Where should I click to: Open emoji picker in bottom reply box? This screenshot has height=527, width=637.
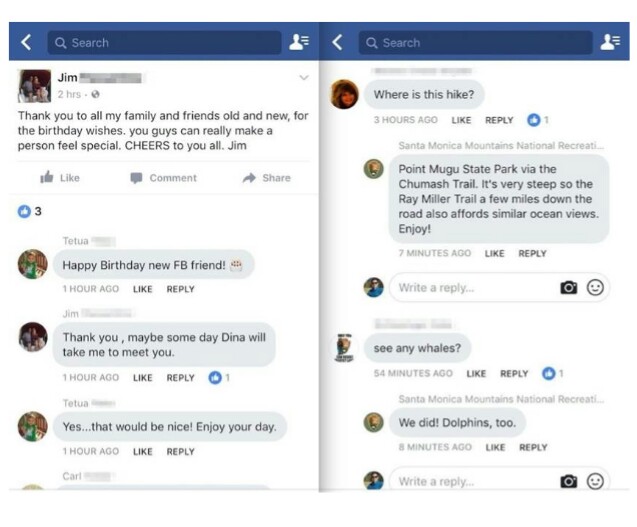(x=595, y=481)
